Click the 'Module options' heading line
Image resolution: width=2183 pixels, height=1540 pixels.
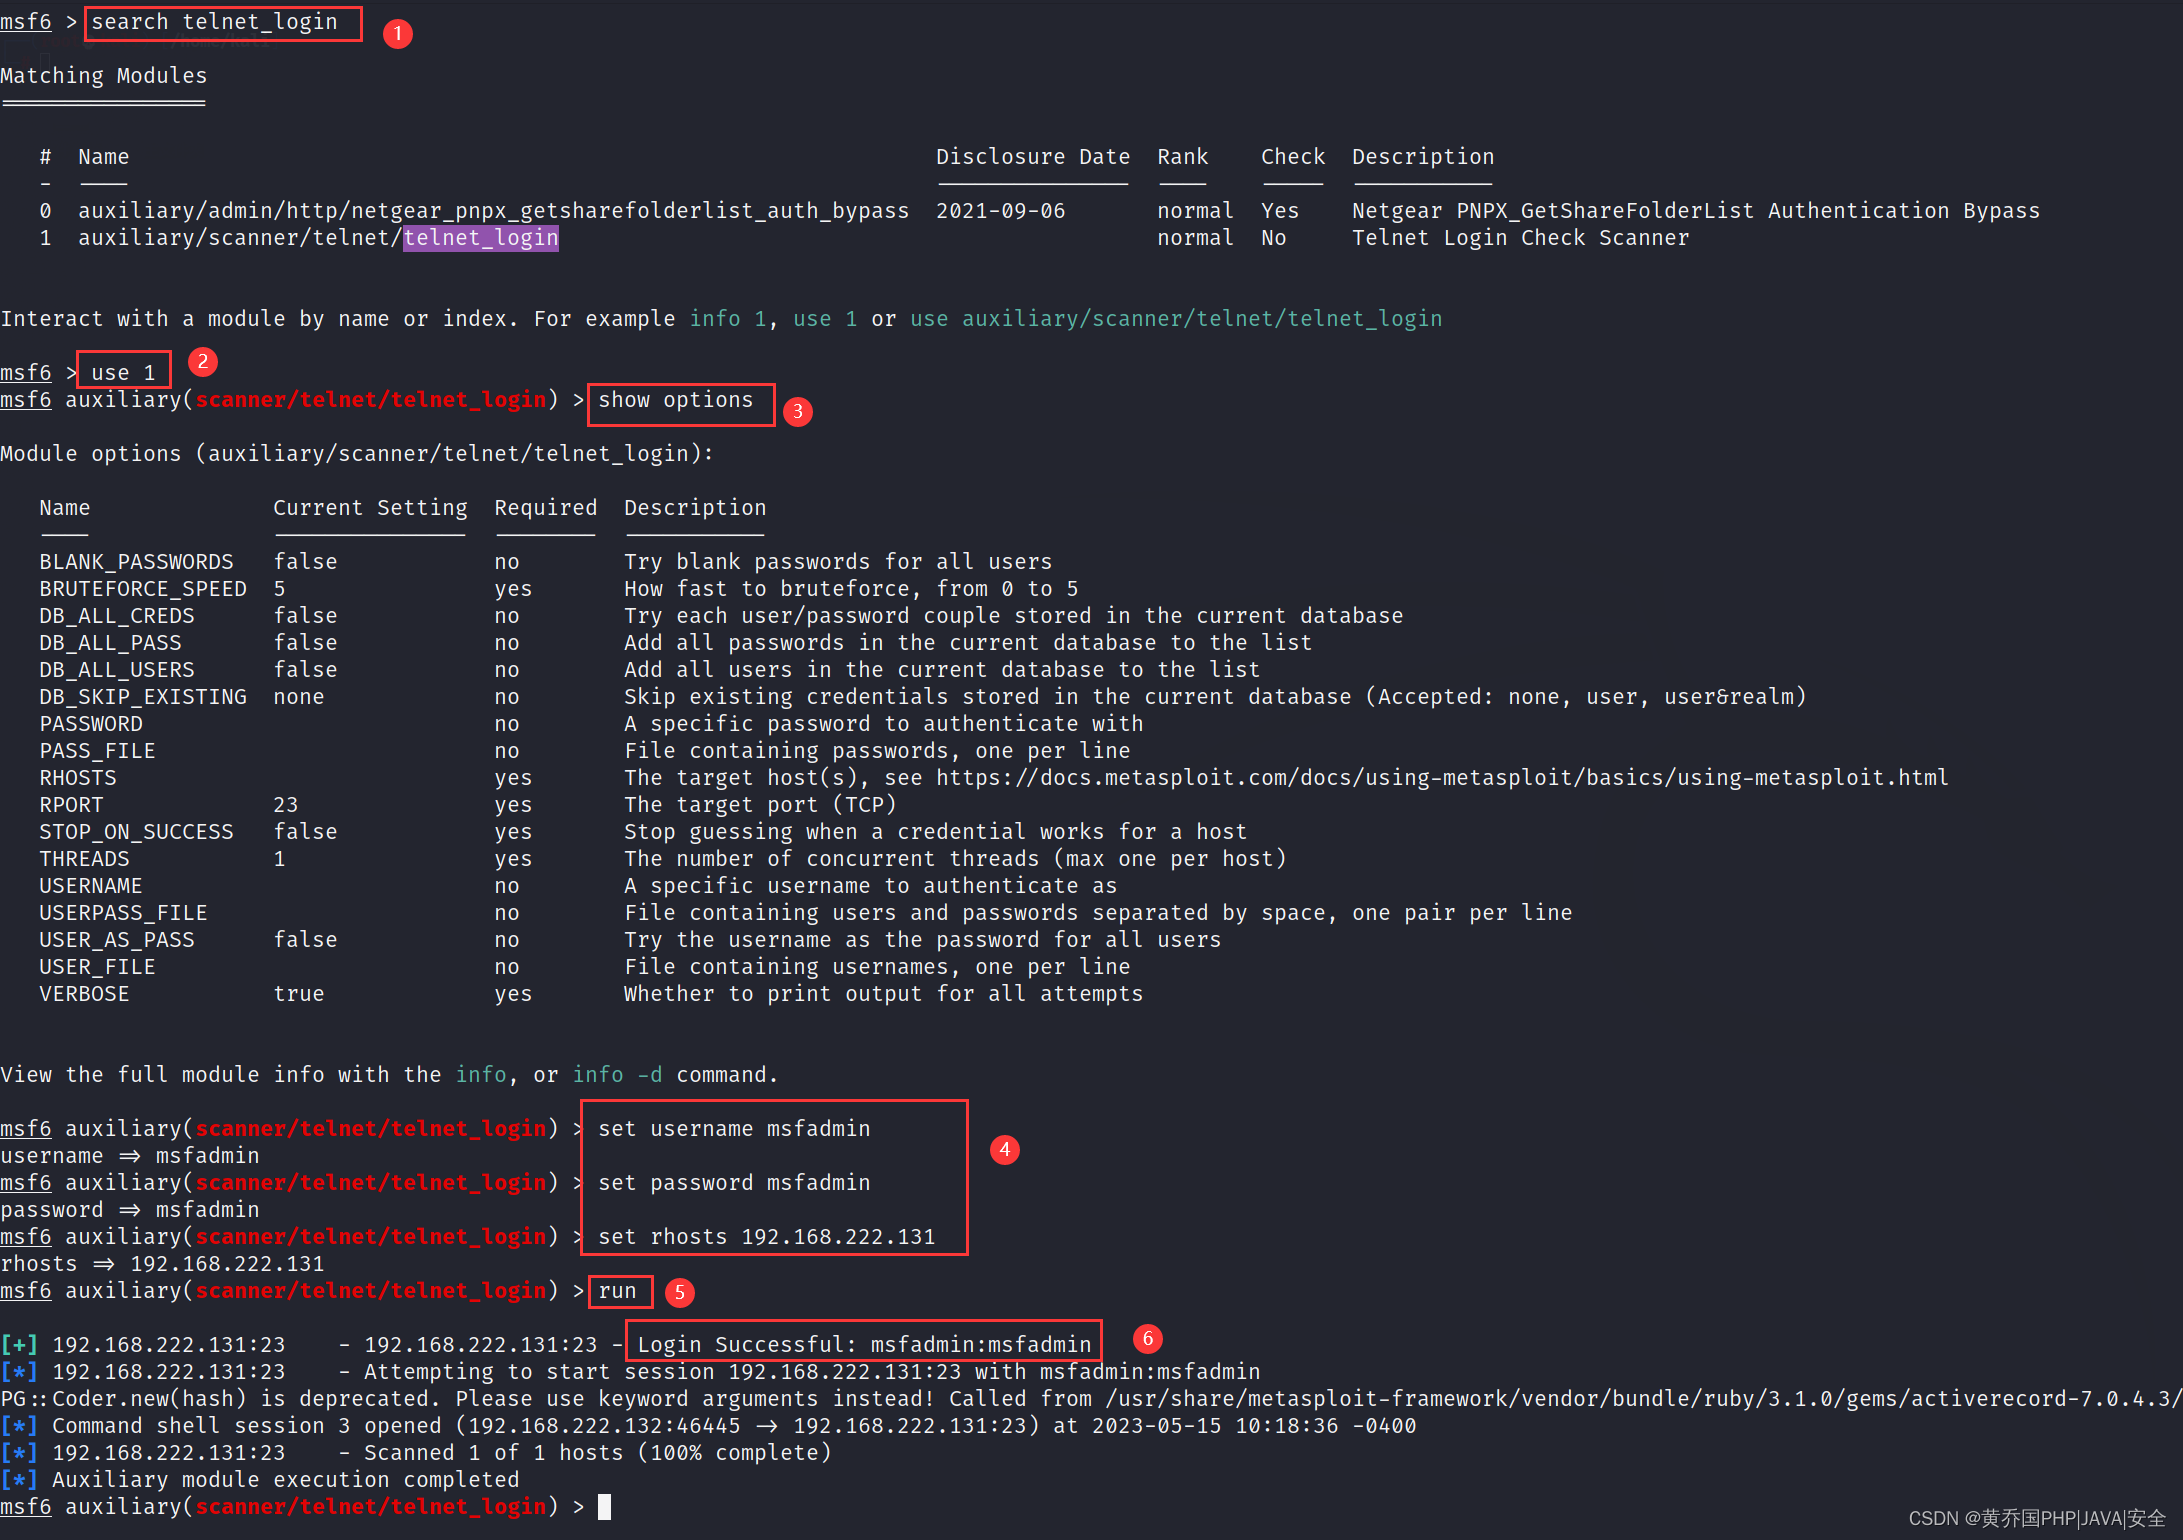pyautogui.click(x=357, y=454)
